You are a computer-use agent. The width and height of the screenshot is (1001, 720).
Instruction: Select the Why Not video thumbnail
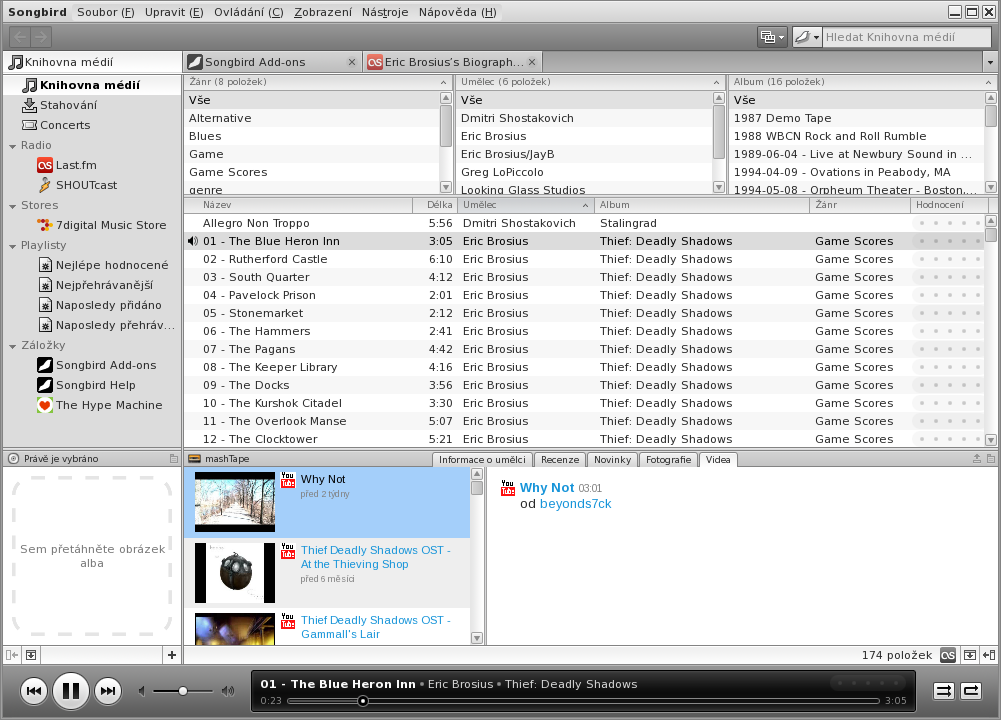point(235,502)
